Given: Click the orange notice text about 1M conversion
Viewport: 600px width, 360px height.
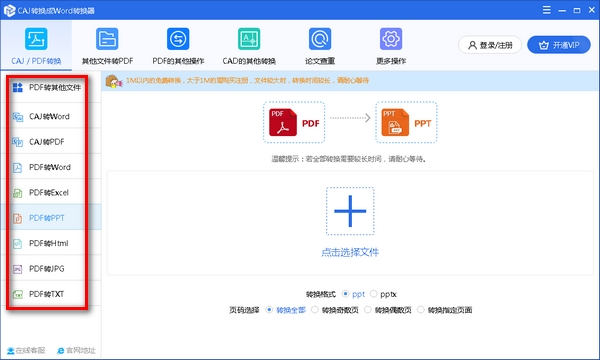Looking at the screenshot, I should (248, 81).
